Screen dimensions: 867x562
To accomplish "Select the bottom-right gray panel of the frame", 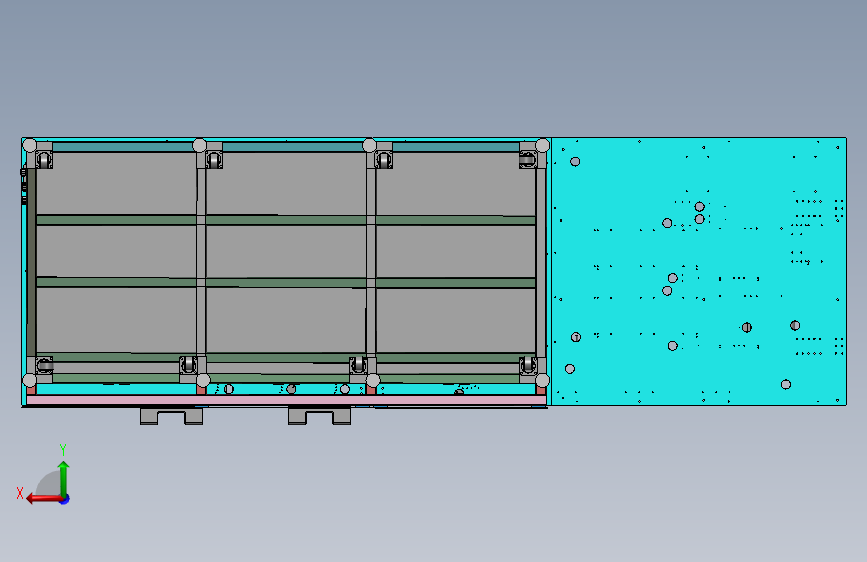I will pos(456,320).
